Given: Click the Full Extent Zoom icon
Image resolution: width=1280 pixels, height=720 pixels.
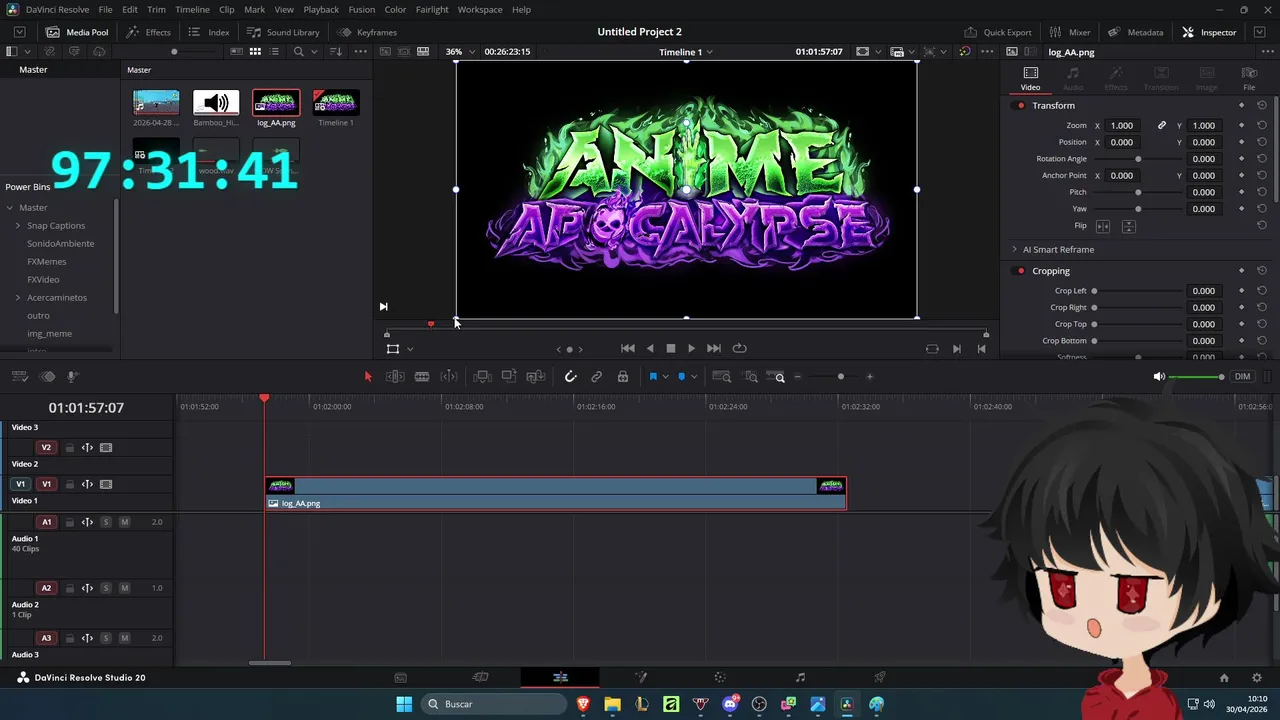Looking at the screenshot, I should click(722, 377).
